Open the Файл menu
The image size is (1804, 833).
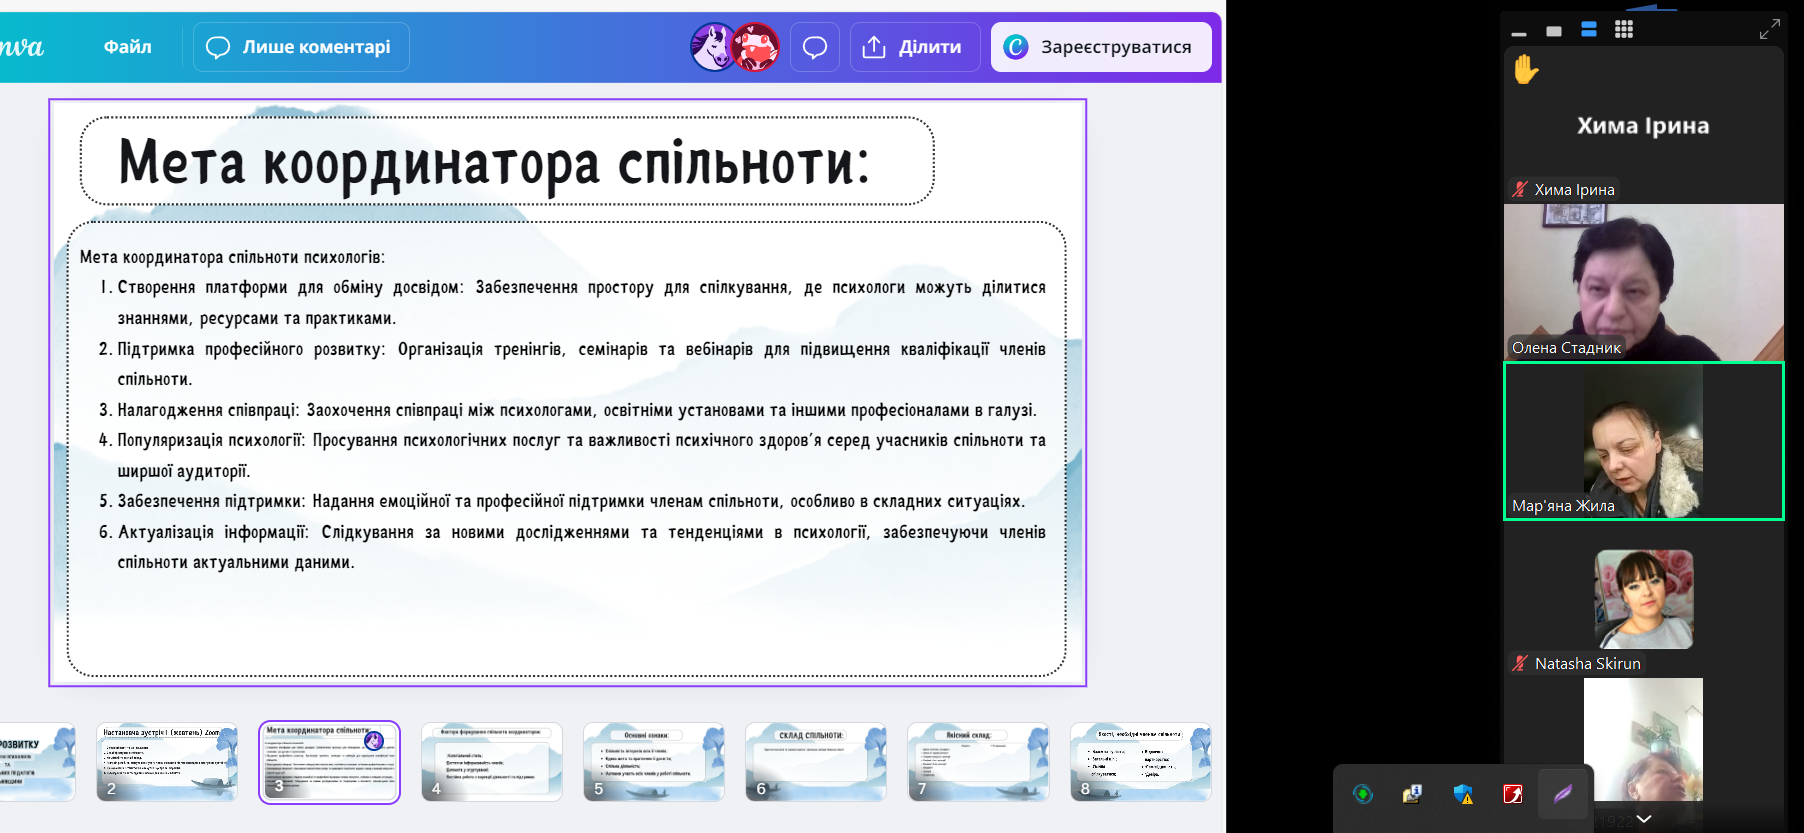click(127, 47)
